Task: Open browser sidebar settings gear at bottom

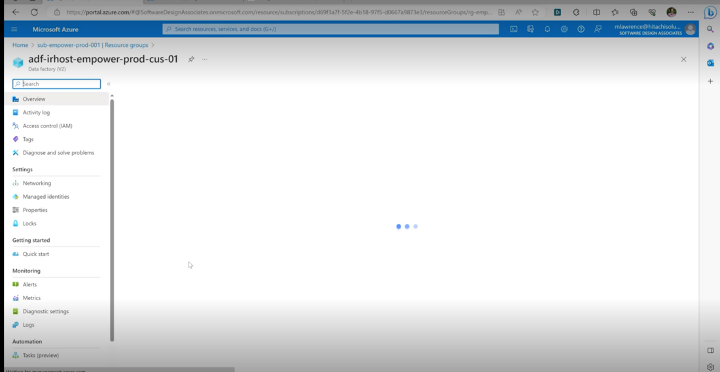Action: pyautogui.click(x=710, y=367)
